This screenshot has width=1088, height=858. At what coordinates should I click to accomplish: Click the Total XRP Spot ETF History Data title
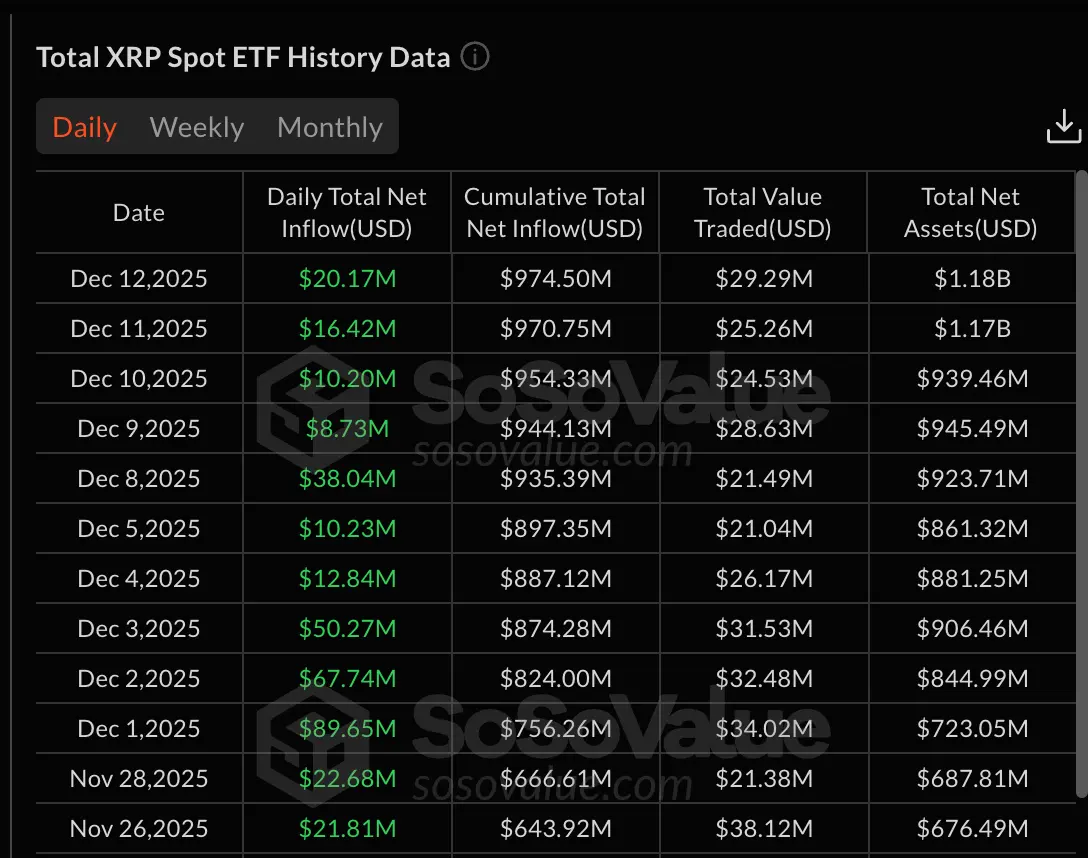click(243, 57)
